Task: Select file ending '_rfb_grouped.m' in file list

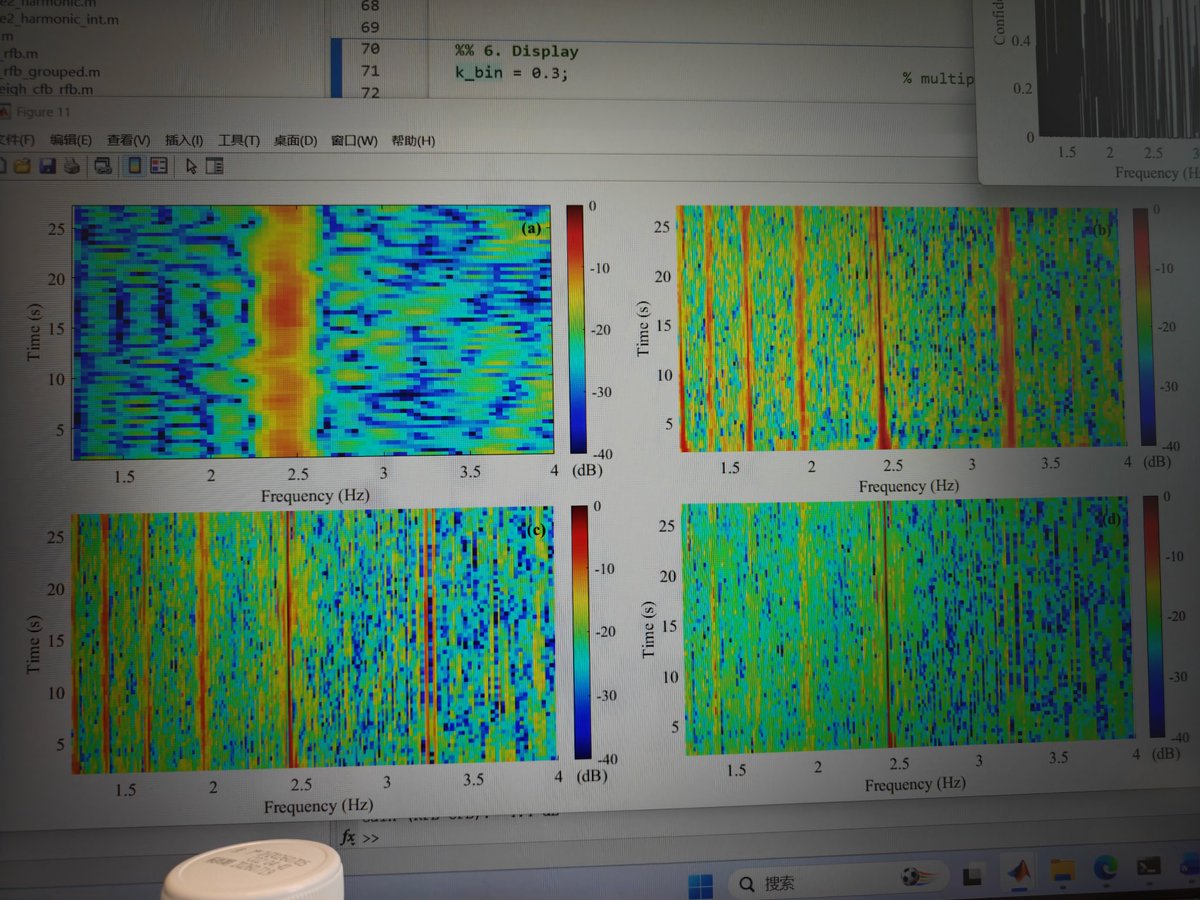Action: pyautogui.click(x=50, y=72)
